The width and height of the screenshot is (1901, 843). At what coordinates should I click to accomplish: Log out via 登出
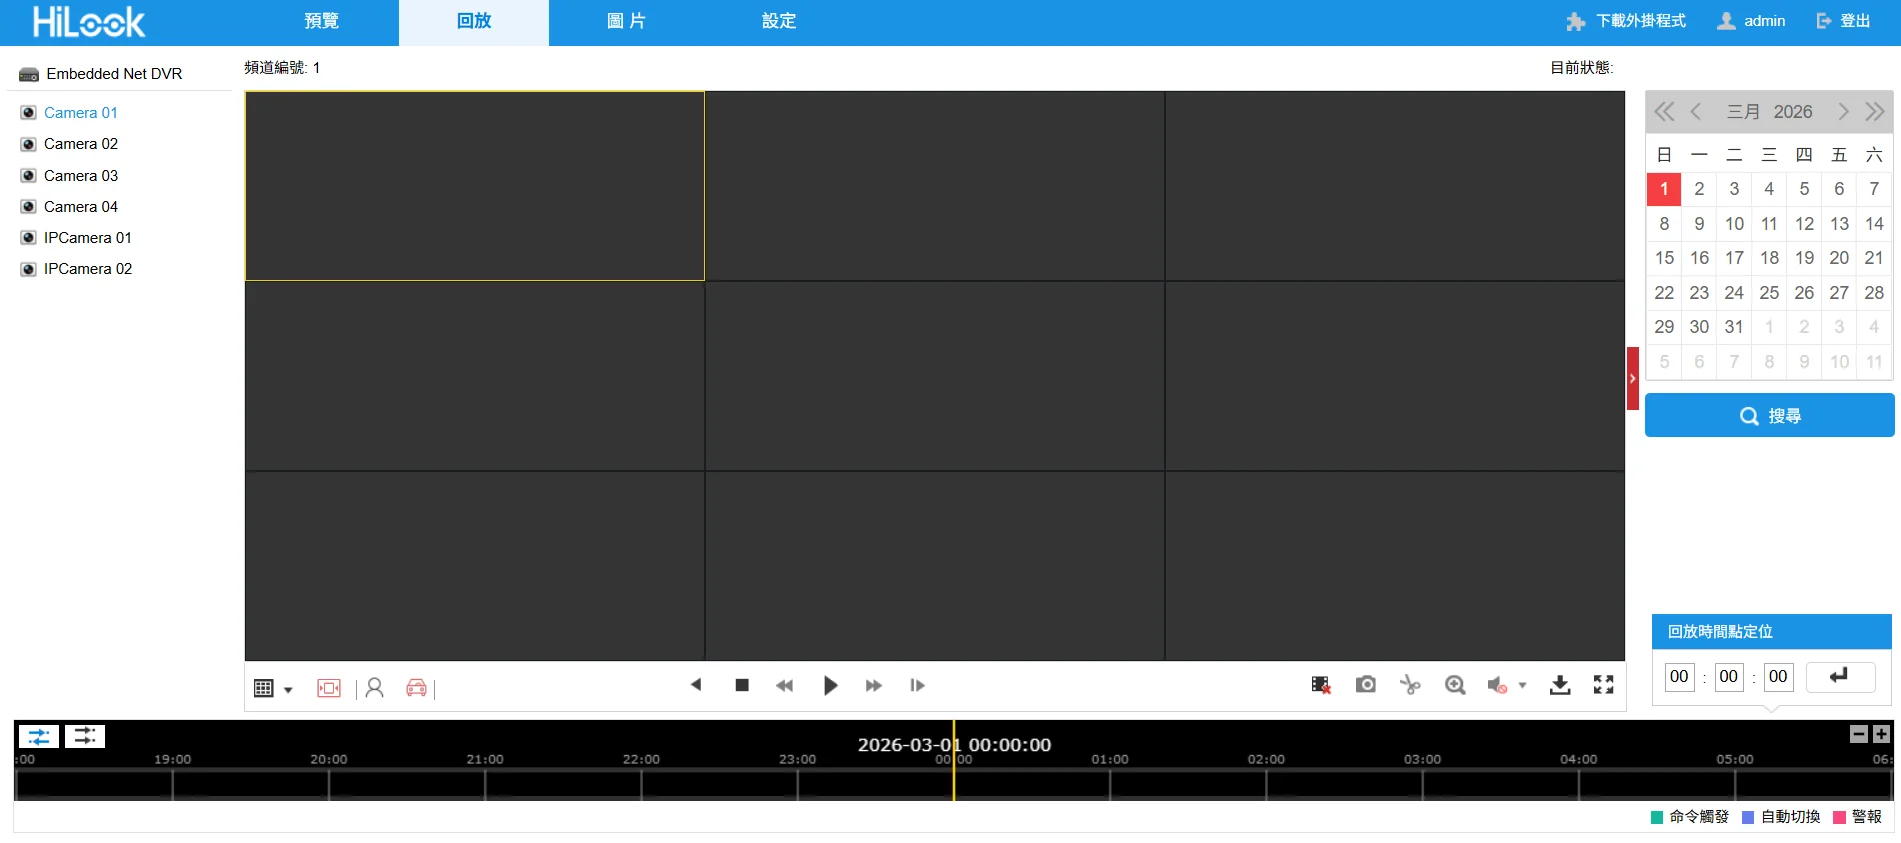point(1843,21)
